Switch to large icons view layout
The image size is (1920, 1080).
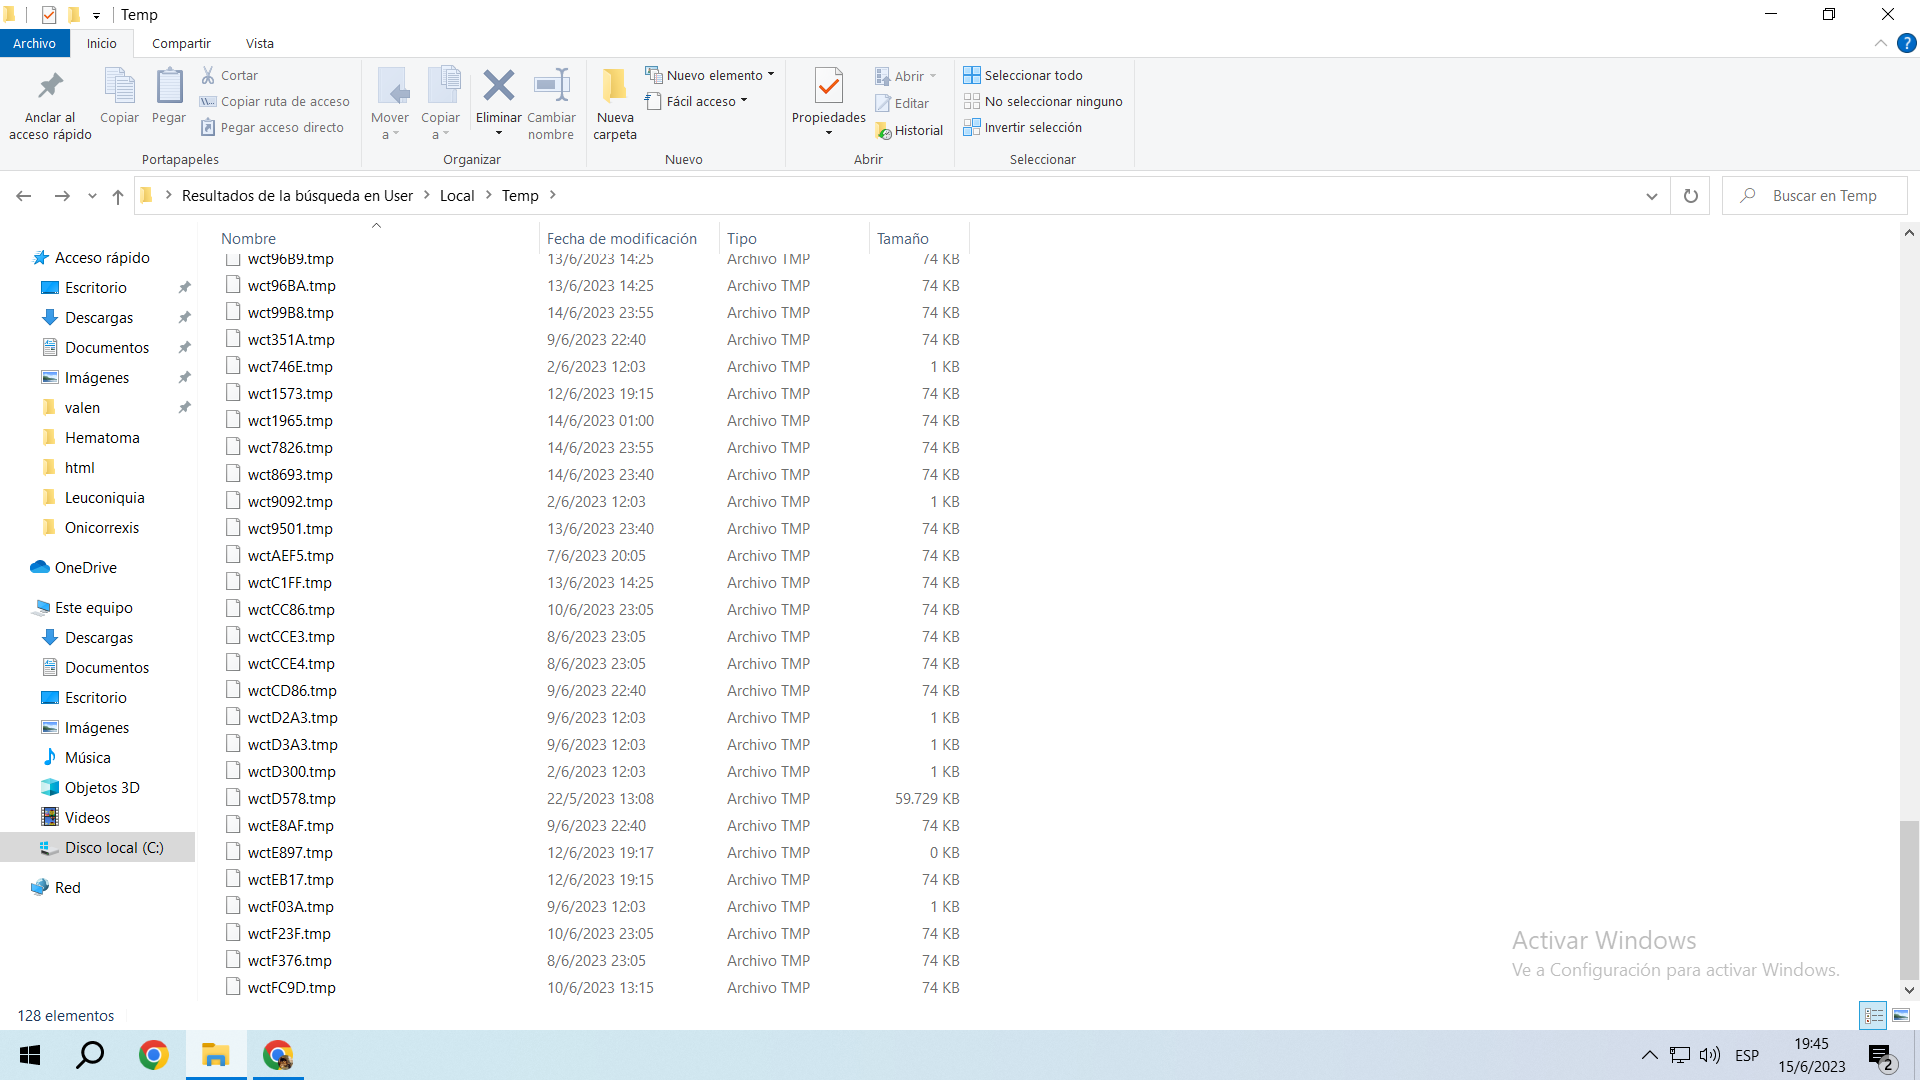coord(1900,1015)
